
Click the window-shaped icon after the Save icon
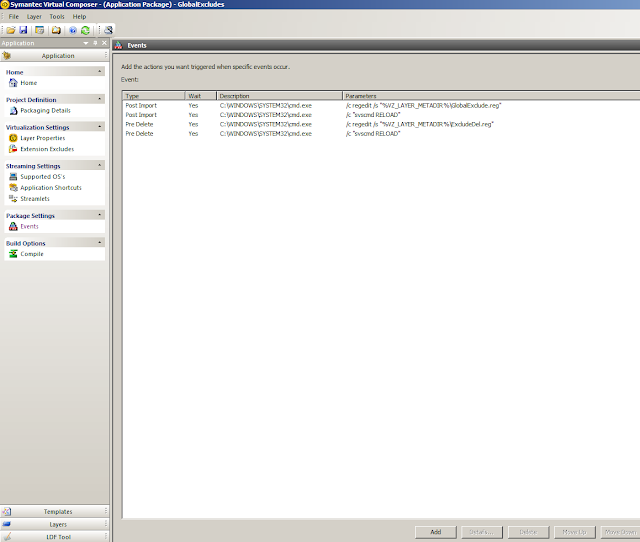click(x=40, y=30)
